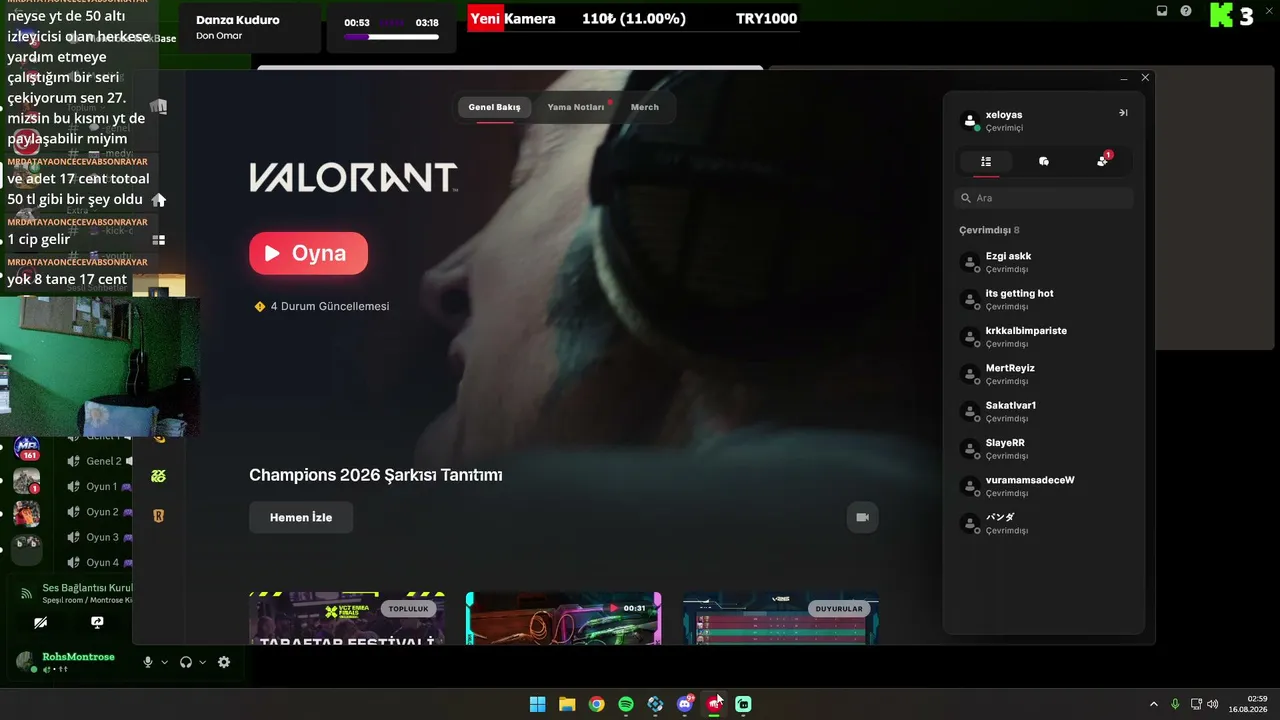Open the Duyurular news thumbnail
The image size is (1280, 720).
pyautogui.click(x=781, y=618)
